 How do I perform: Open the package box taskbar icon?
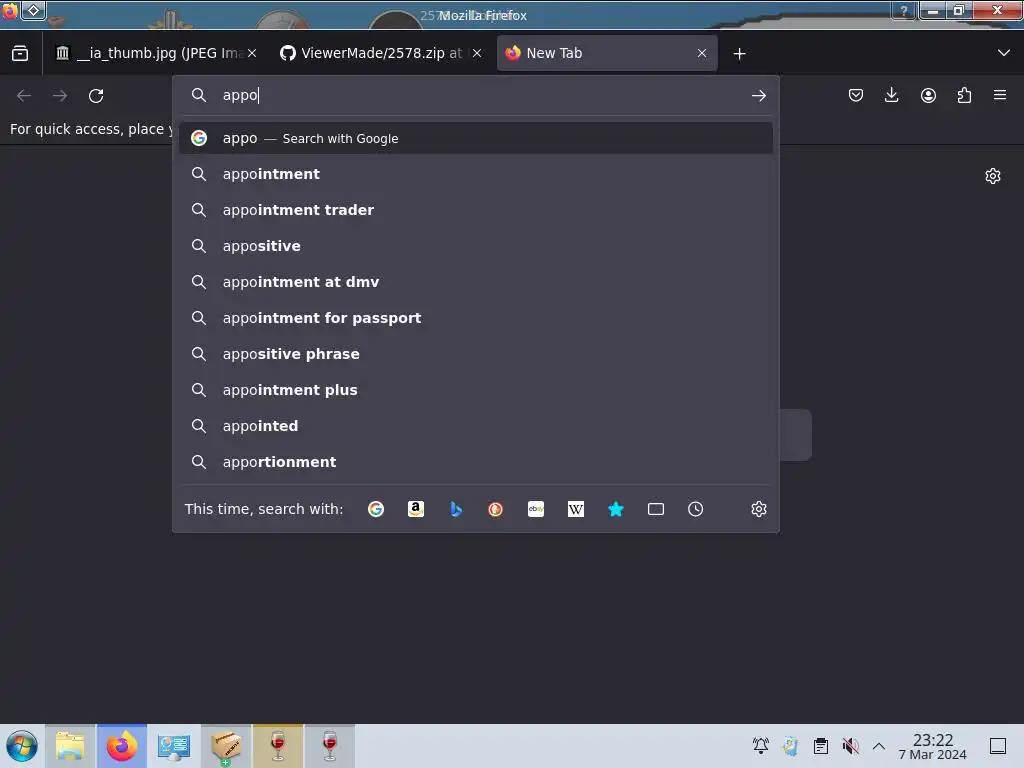[225, 746]
